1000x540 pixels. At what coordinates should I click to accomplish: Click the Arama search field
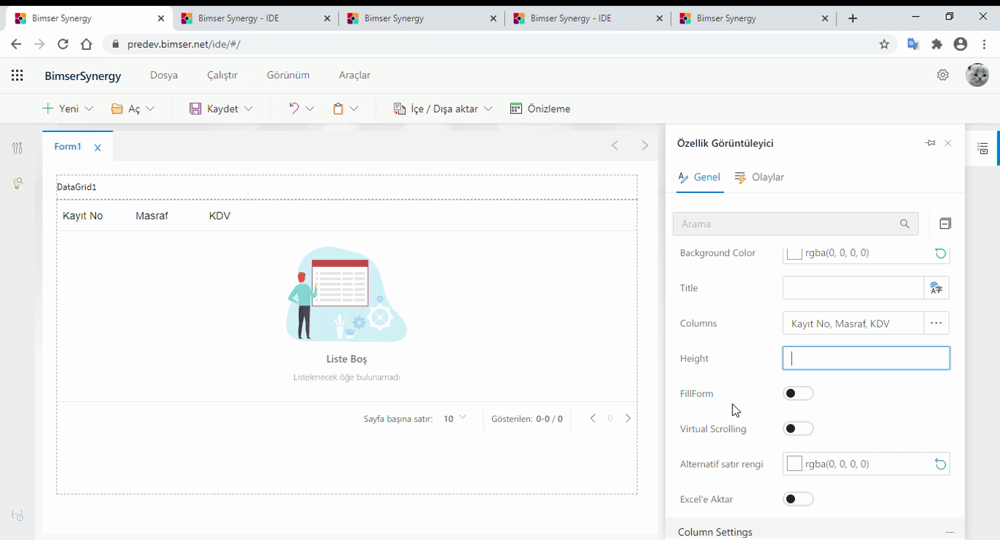pyautogui.click(x=787, y=224)
